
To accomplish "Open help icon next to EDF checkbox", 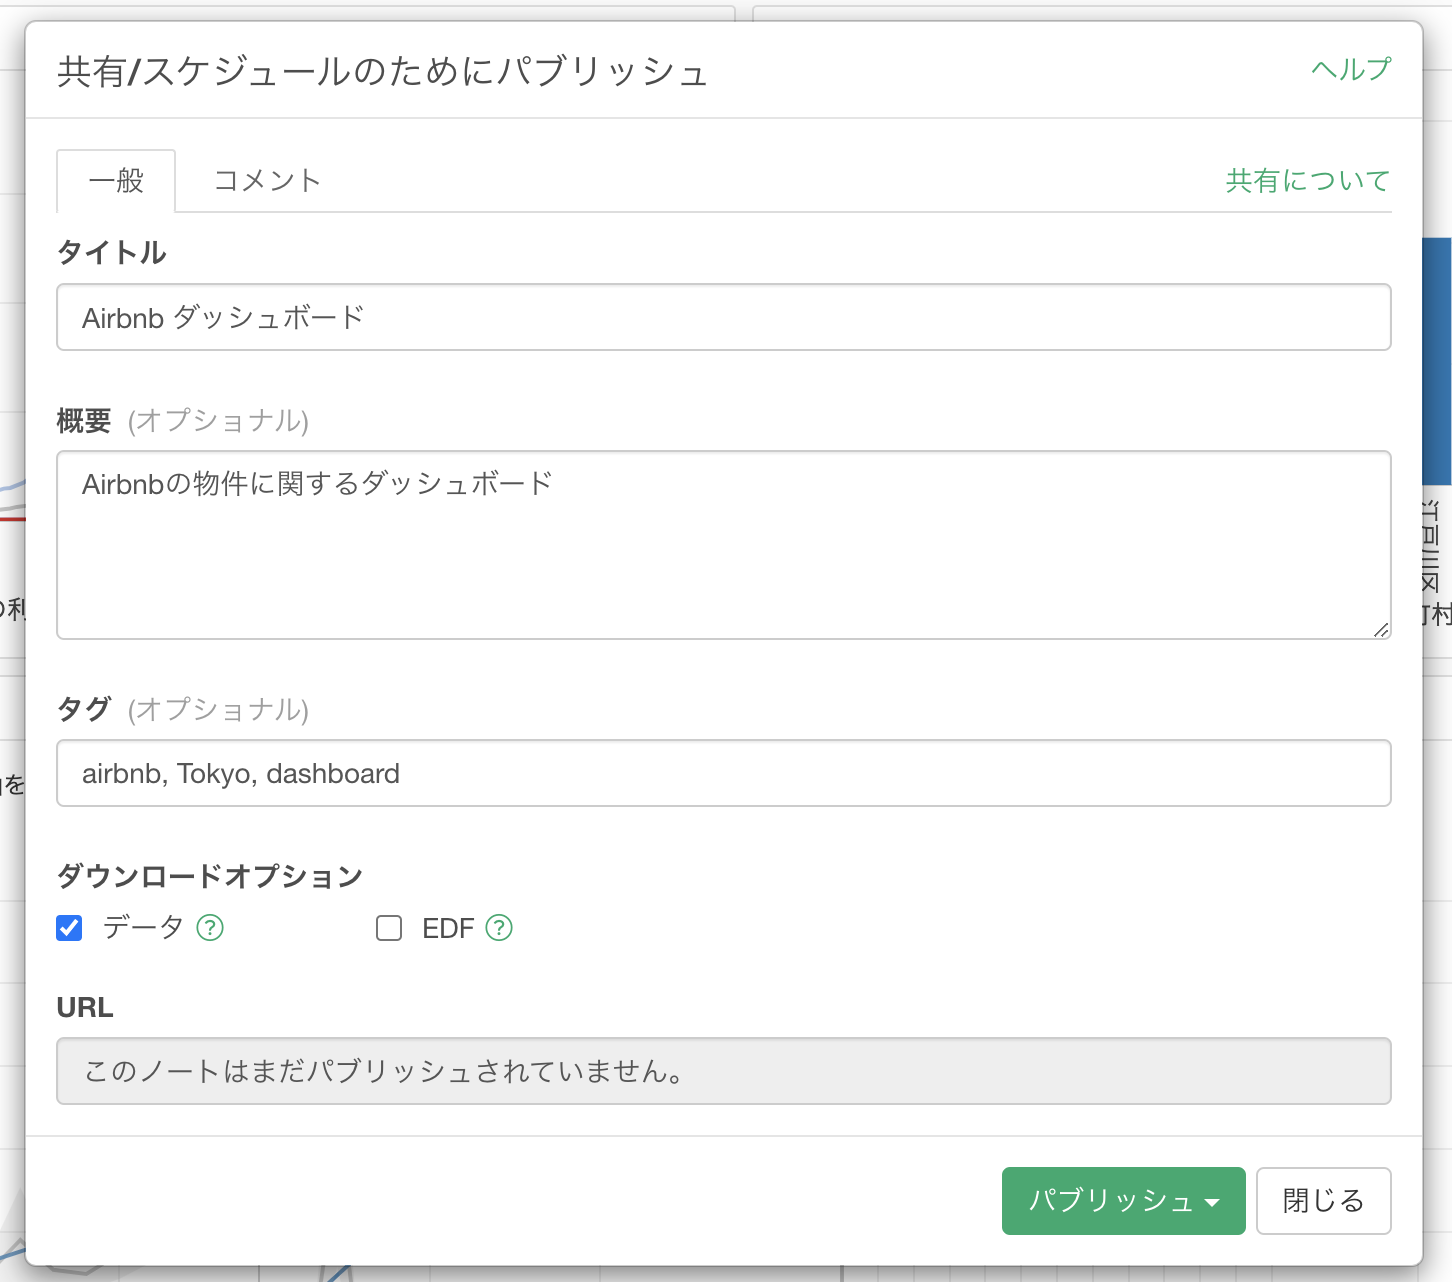I will pyautogui.click(x=499, y=928).
